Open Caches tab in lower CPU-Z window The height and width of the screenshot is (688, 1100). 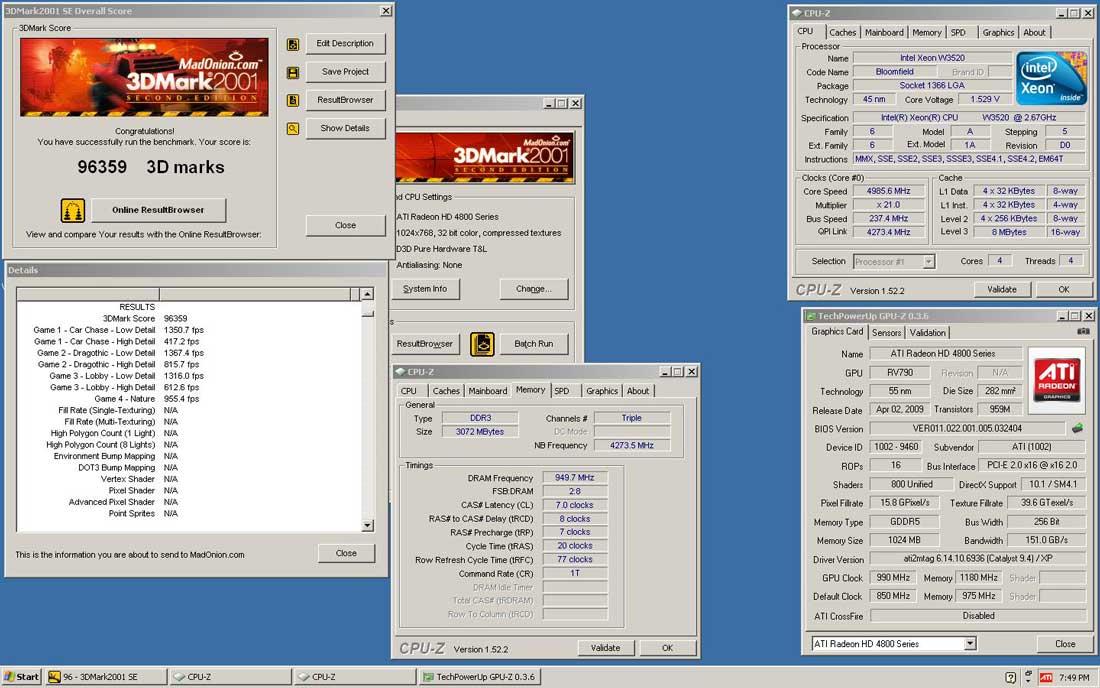pos(446,391)
